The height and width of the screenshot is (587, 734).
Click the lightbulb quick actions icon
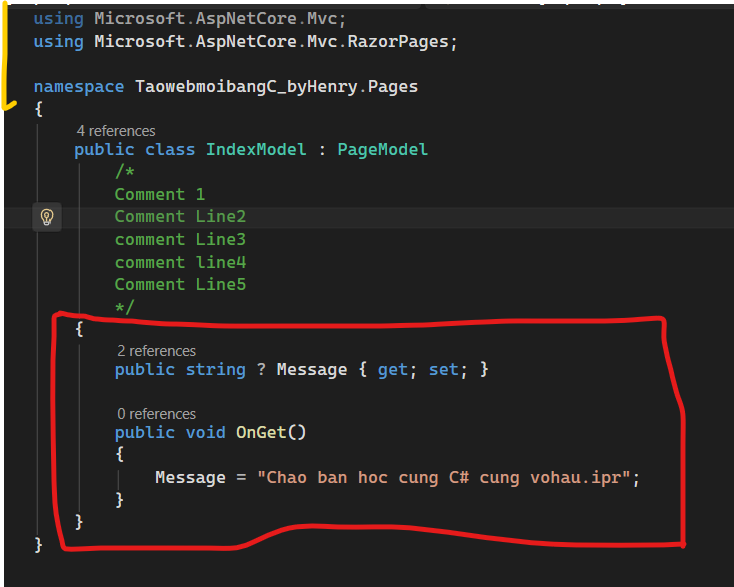47,217
